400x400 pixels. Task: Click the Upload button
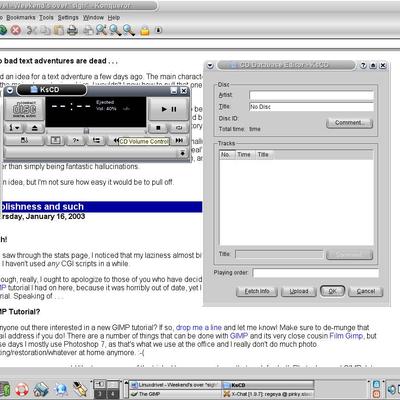click(x=299, y=291)
